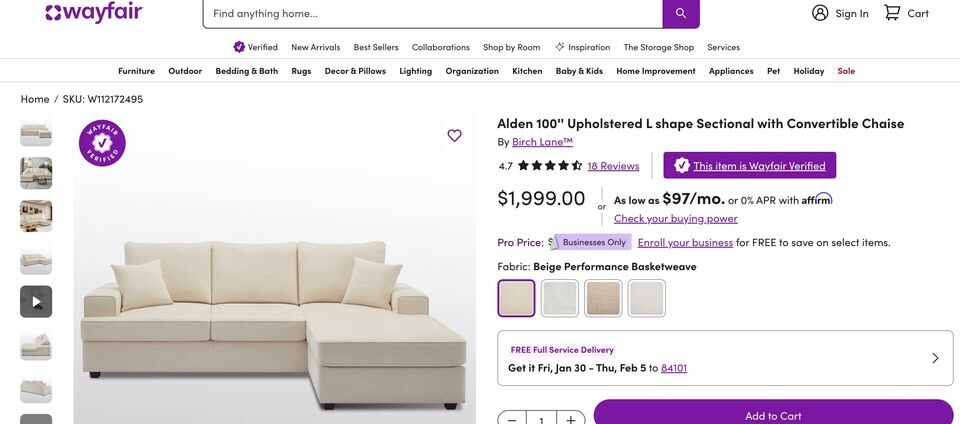The image size is (960, 424).
Task: Play the product video thumbnail
Action: [x=36, y=301]
